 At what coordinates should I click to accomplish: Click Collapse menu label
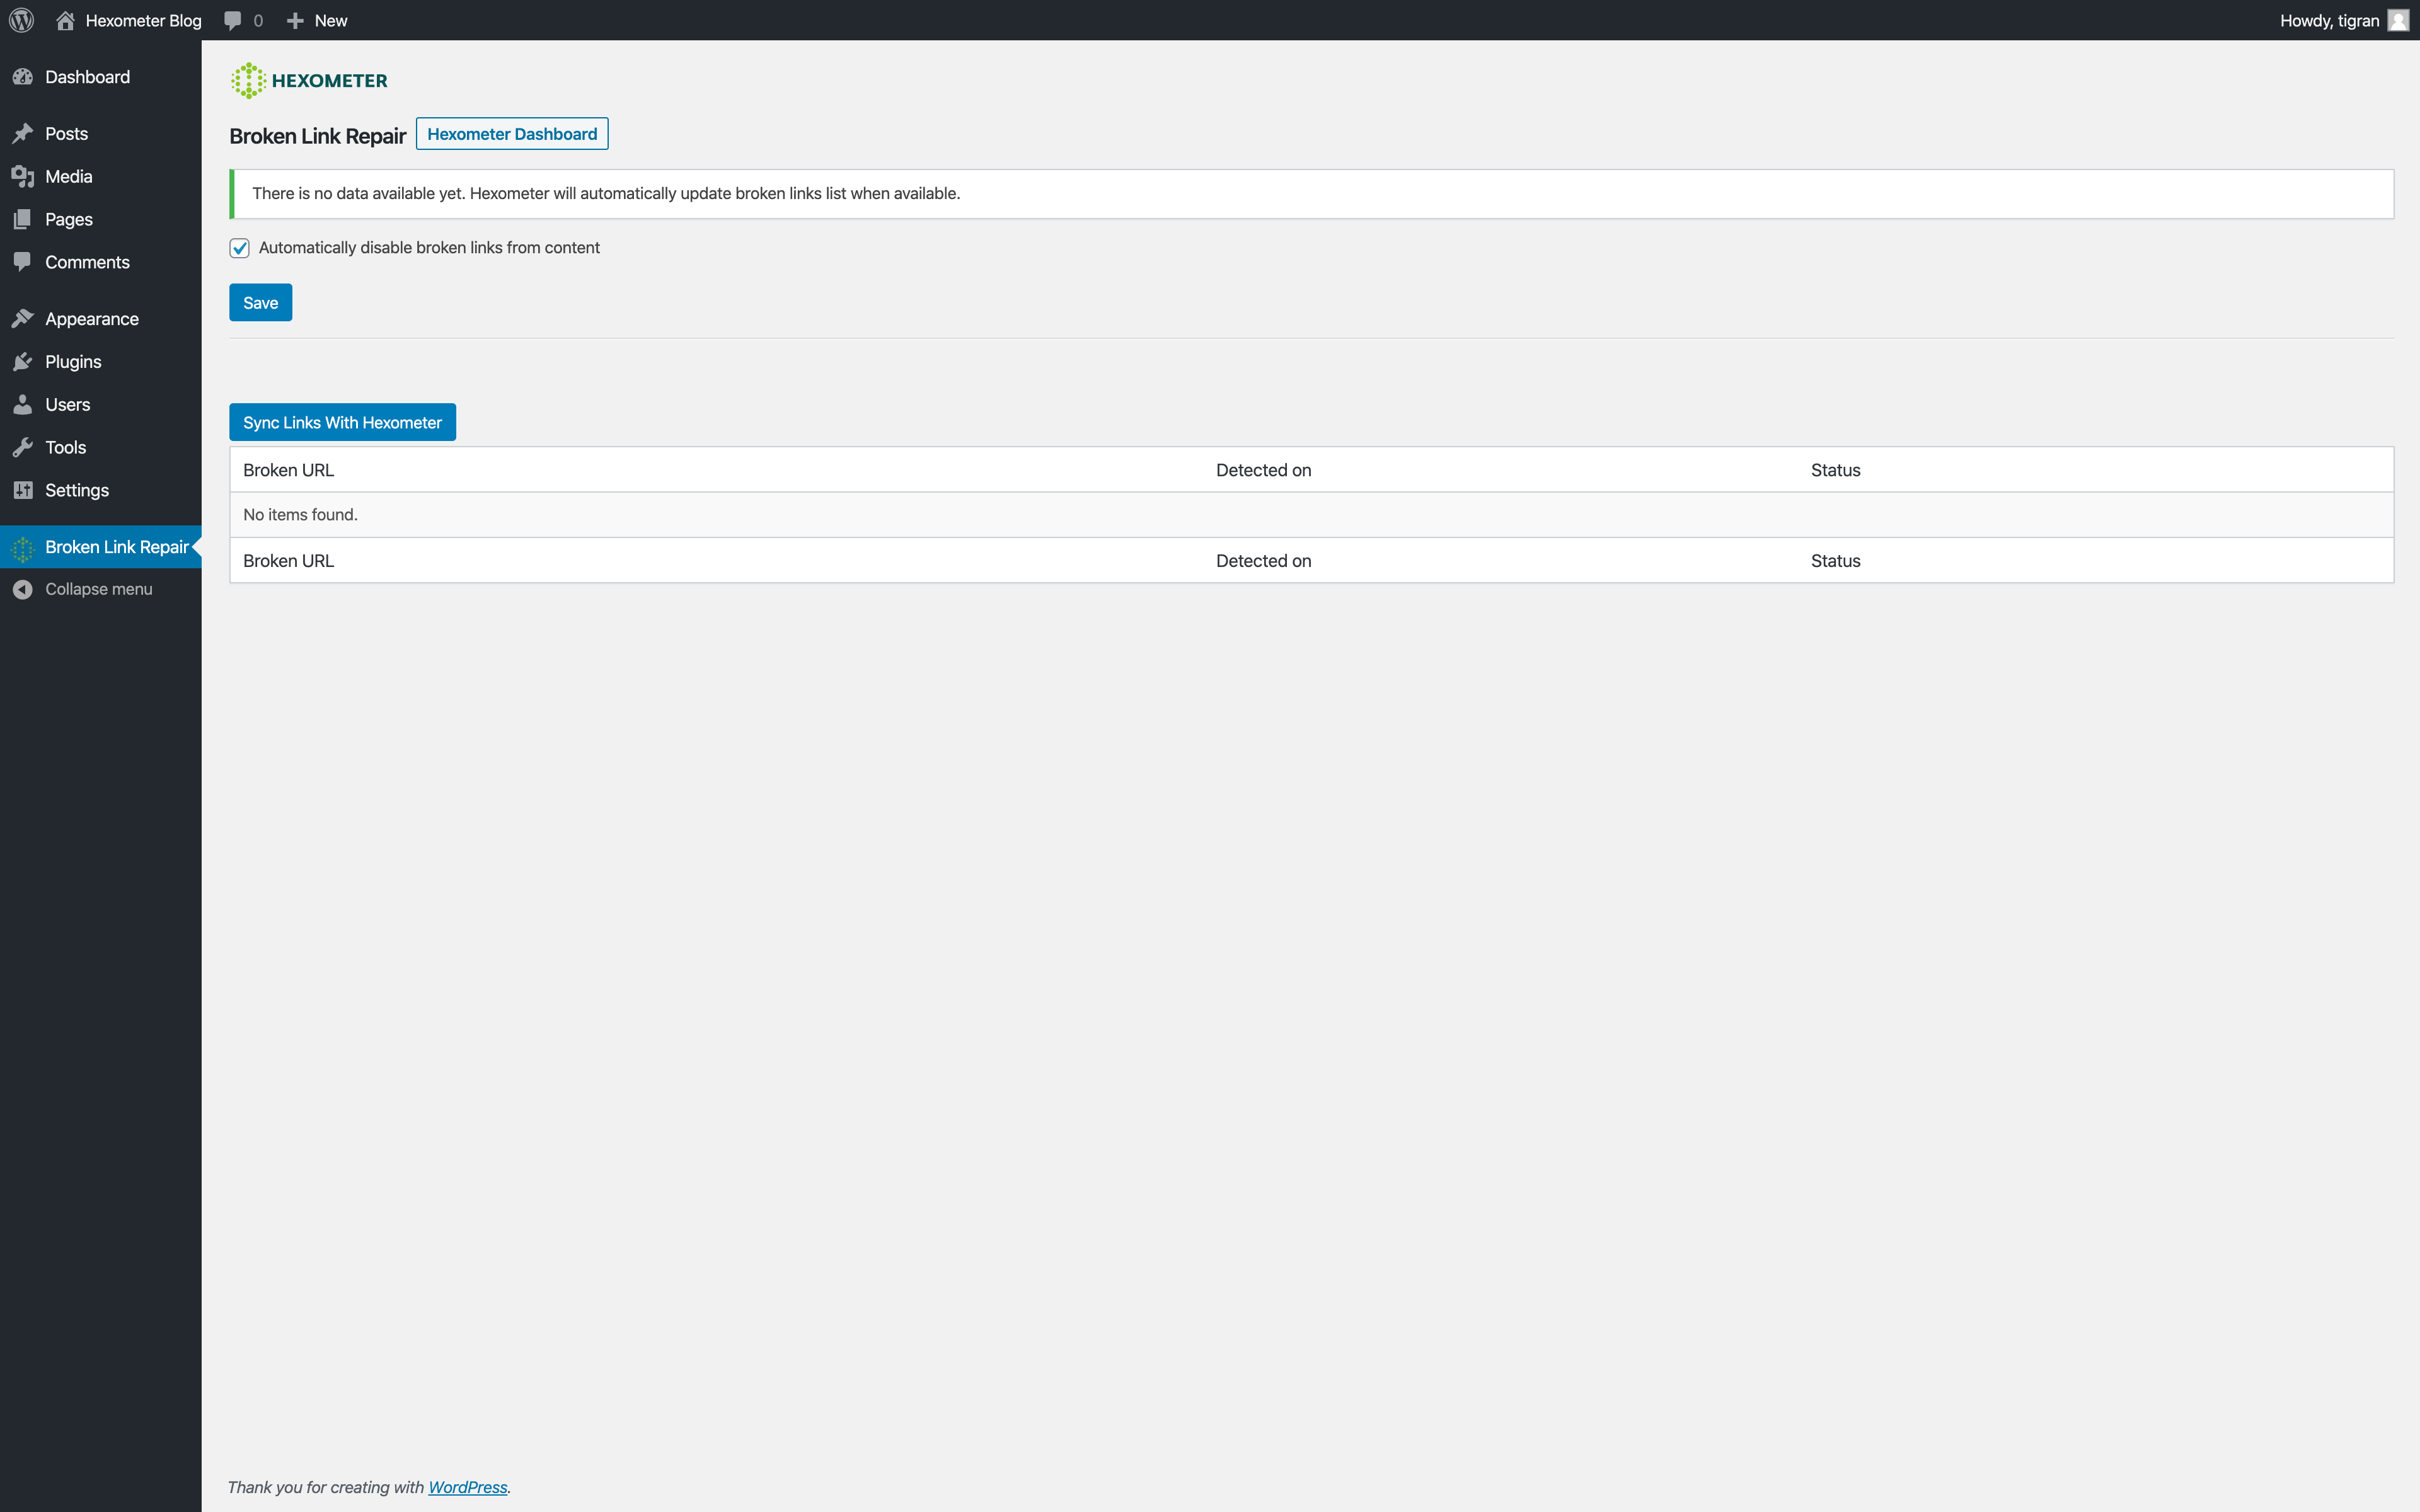[x=99, y=589]
